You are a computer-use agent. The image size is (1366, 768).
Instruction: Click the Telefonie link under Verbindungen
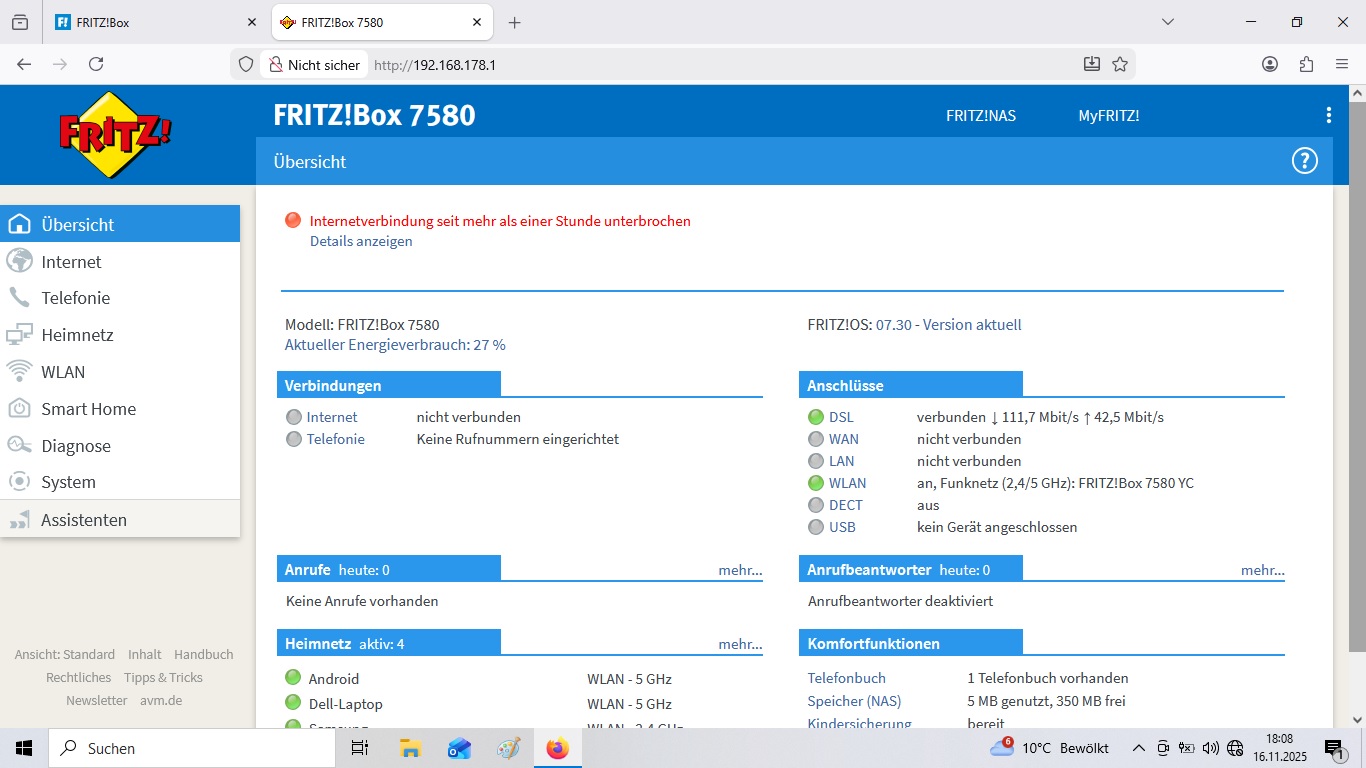336,439
